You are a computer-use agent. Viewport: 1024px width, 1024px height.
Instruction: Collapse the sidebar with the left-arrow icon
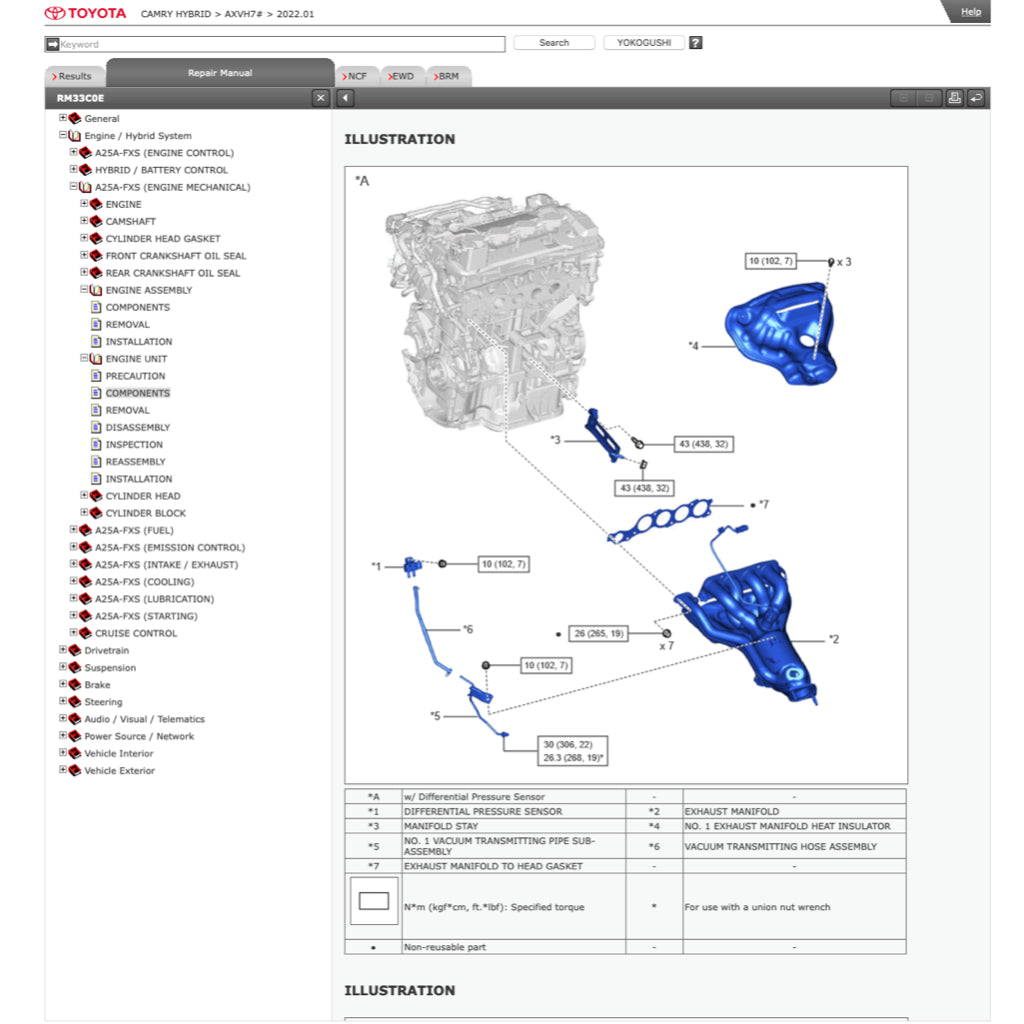click(345, 98)
